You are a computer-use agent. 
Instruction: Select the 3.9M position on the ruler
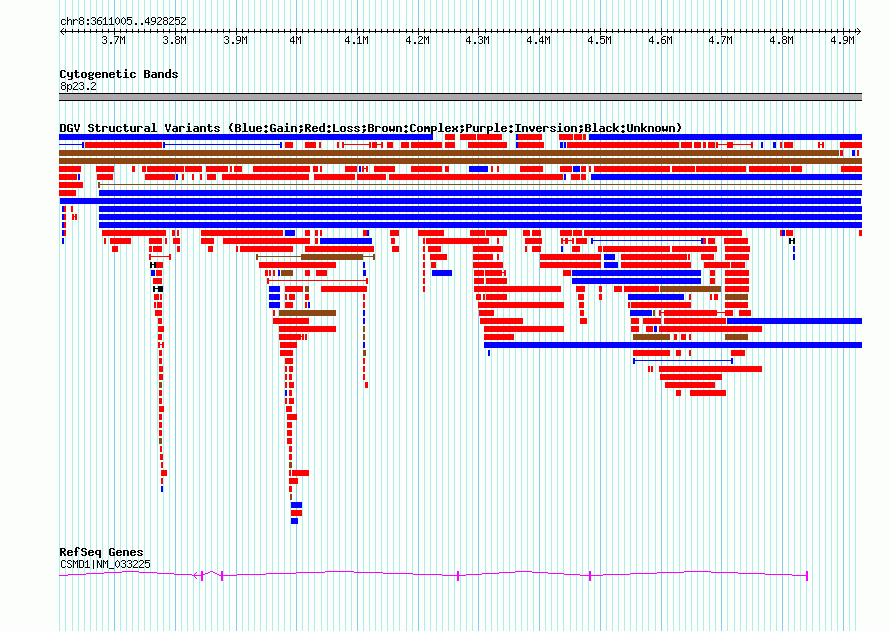point(235,40)
